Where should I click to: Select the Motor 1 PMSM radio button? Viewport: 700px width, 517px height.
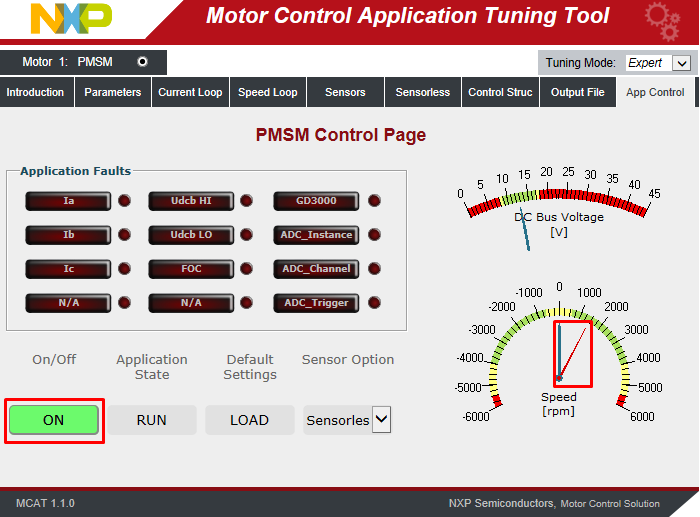142,62
